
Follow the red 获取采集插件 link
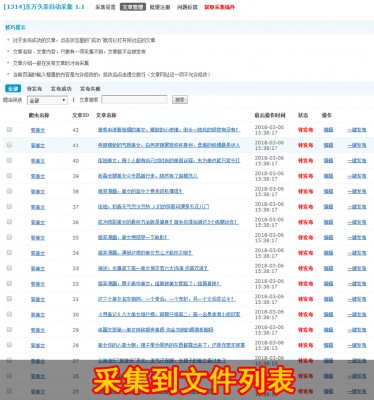219,7
